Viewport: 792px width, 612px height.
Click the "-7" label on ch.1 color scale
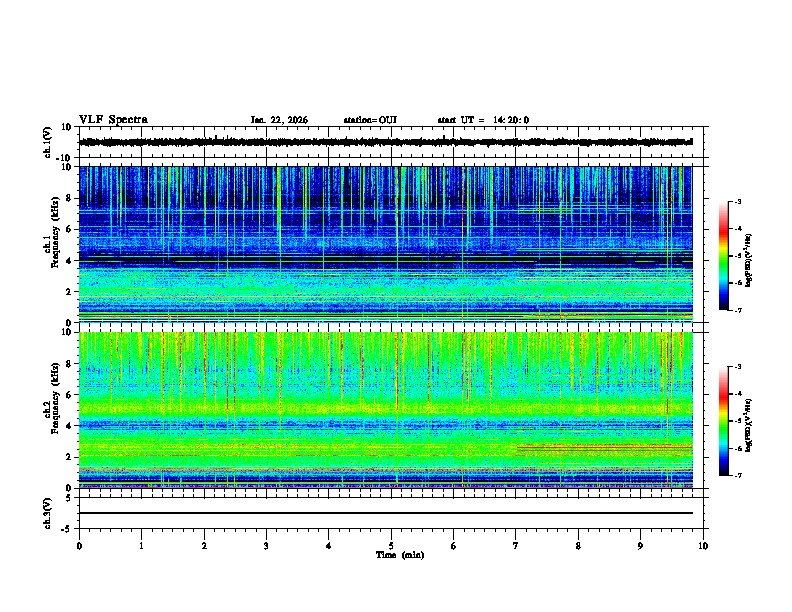point(738,310)
